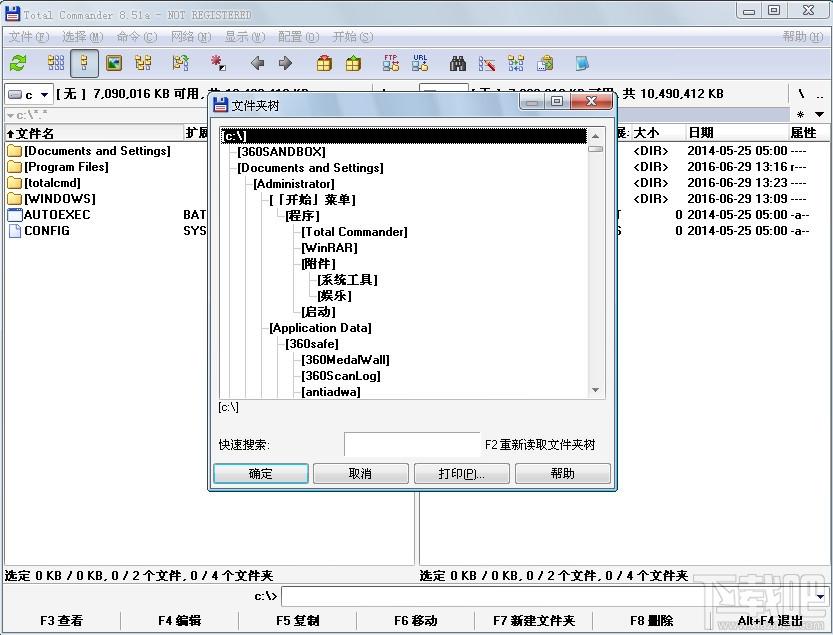Screen dimensions: 833x635
Task: Sort right panel by 日期 column header
Action: 736,133
